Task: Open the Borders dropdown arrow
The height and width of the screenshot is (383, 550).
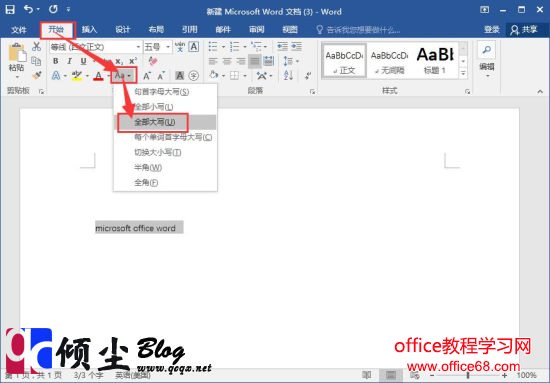Action: pos(244,76)
